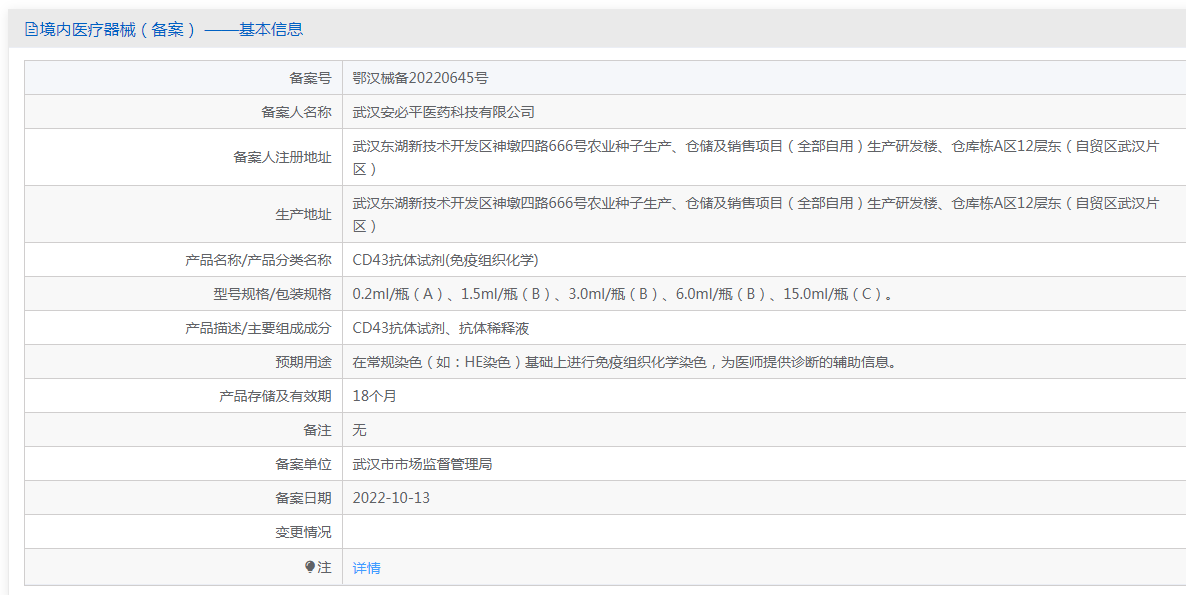Select the value 武汉市市场监督管理局
Viewport: 1186px width, 595px height.
(423, 464)
